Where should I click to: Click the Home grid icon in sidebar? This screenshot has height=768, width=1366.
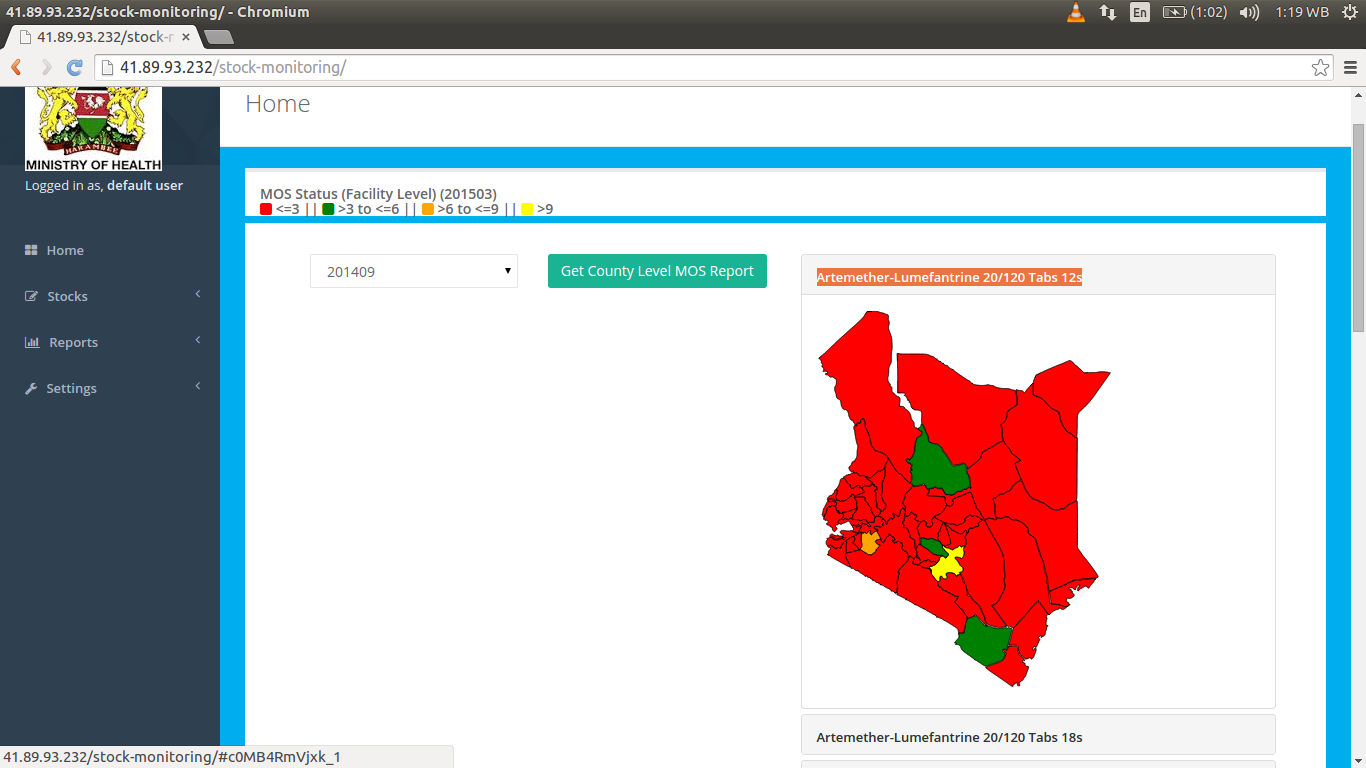(31, 250)
